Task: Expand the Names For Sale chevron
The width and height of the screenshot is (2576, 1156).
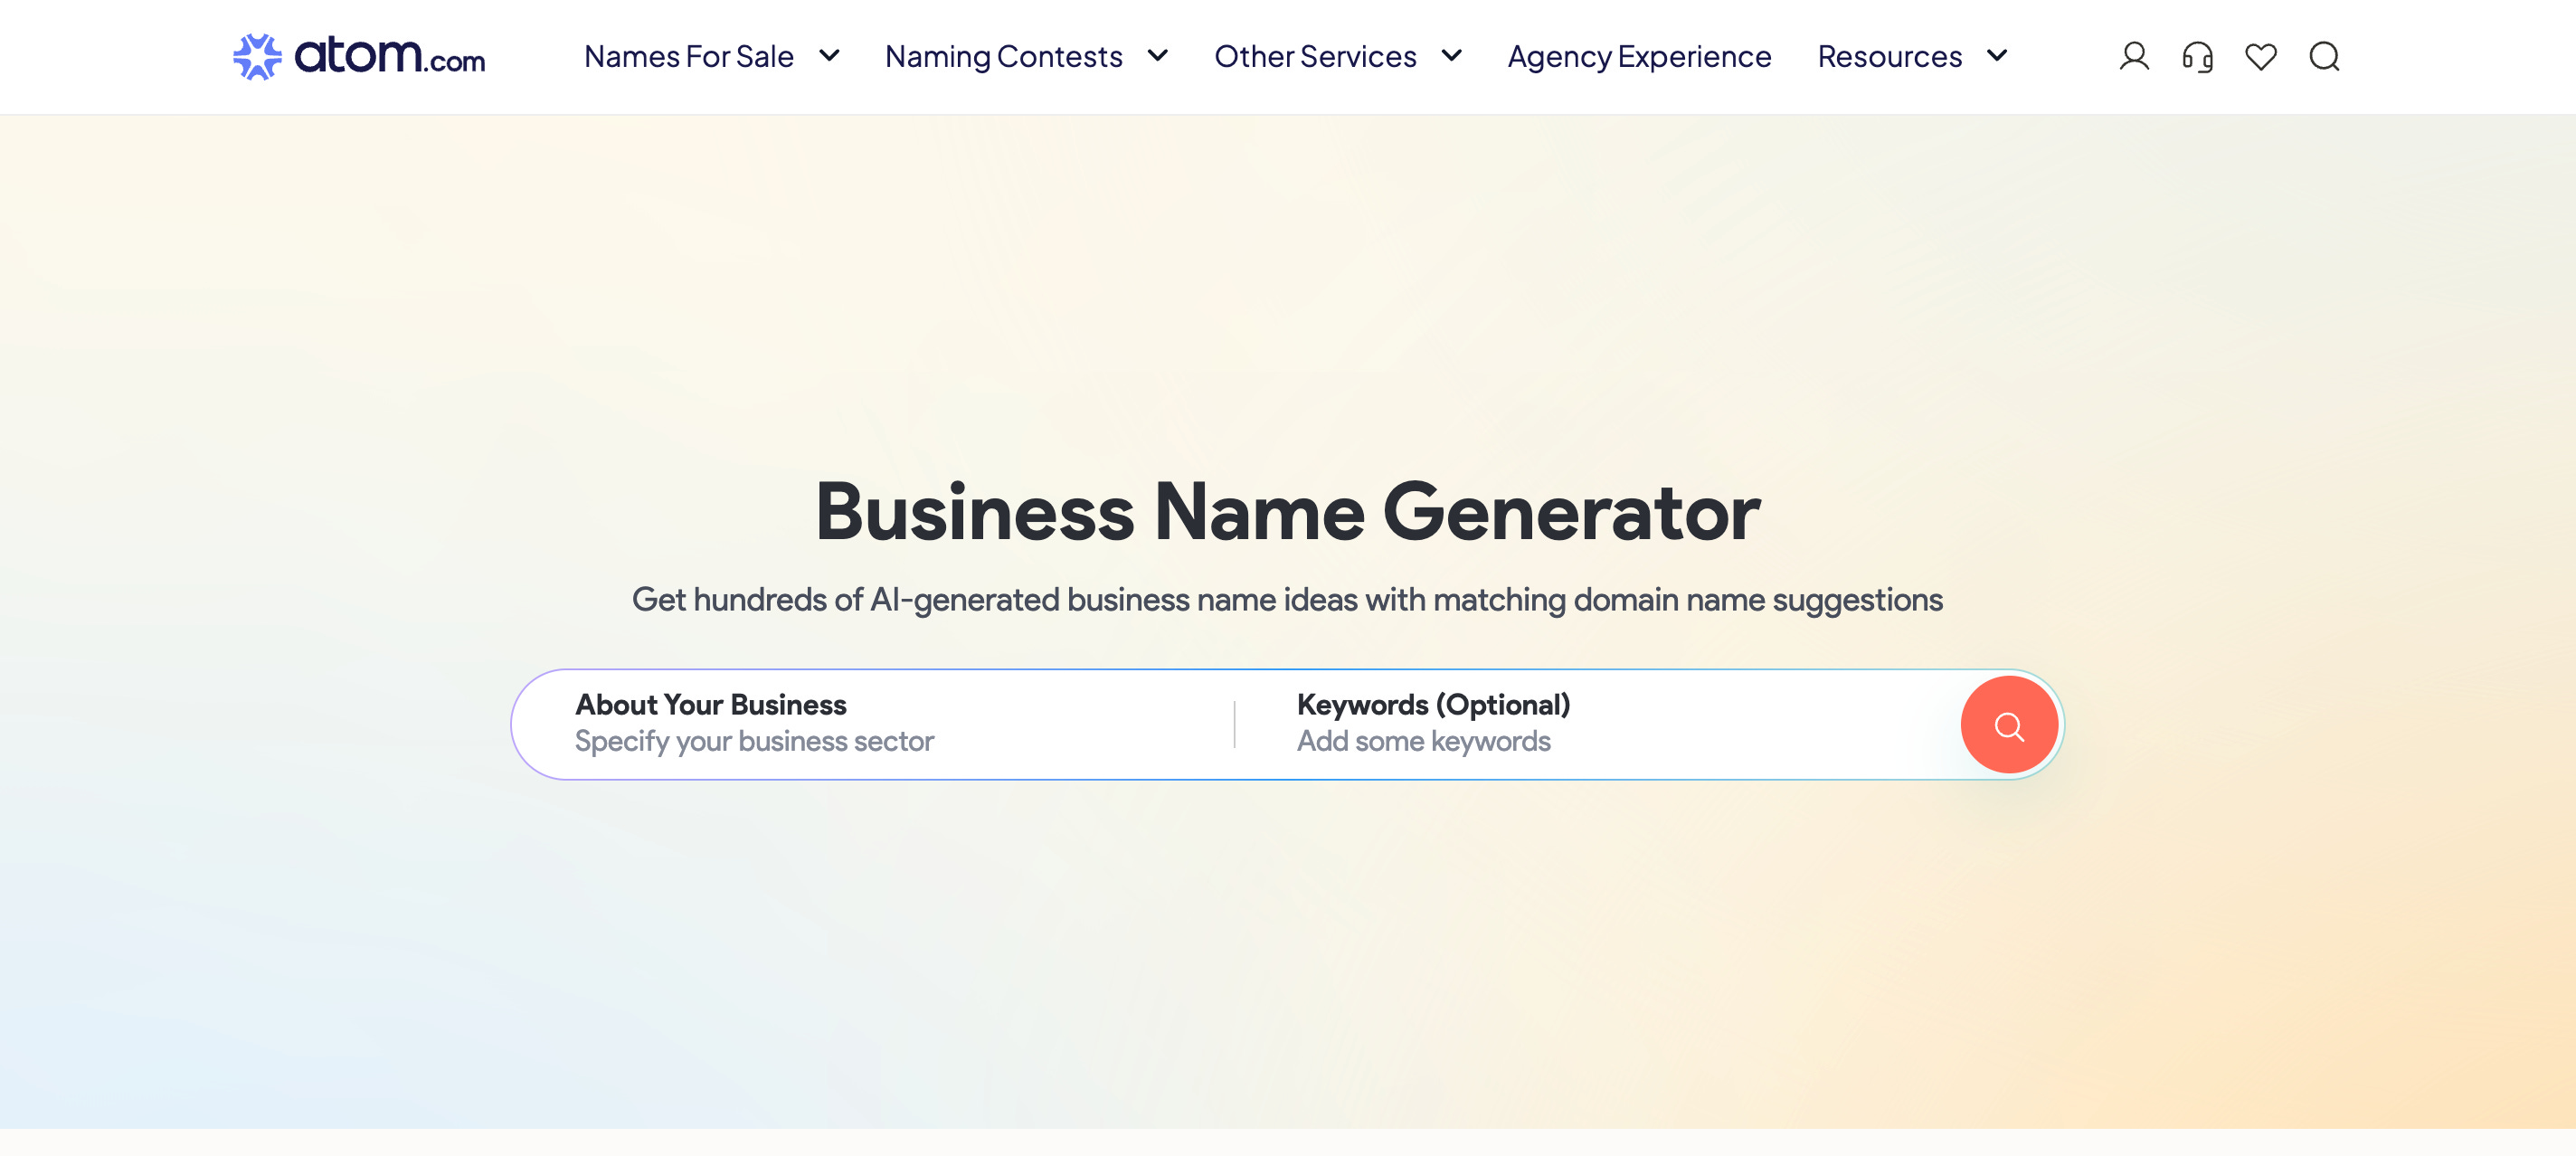Action: pyautogui.click(x=829, y=56)
